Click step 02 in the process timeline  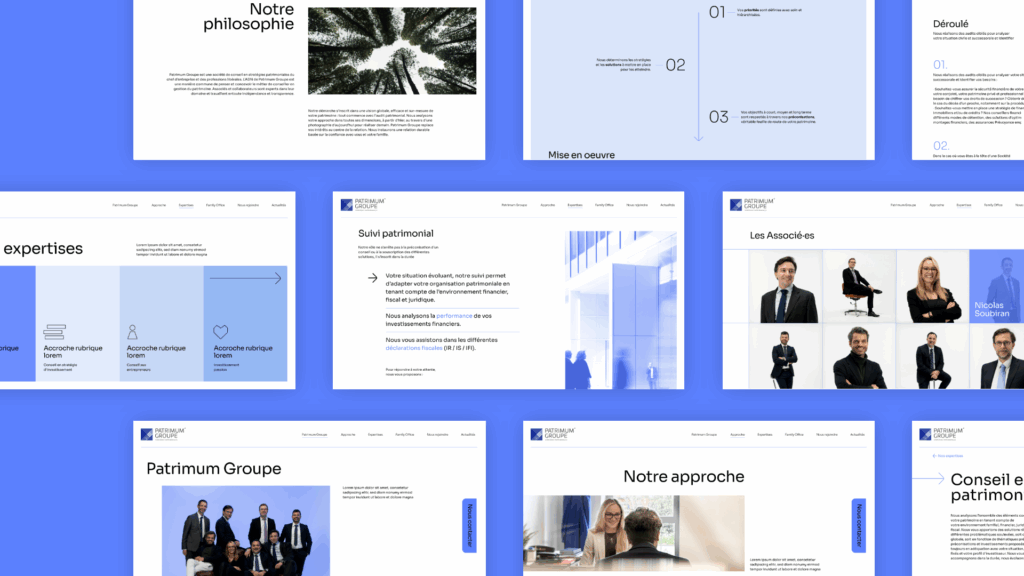tap(675, 65)
